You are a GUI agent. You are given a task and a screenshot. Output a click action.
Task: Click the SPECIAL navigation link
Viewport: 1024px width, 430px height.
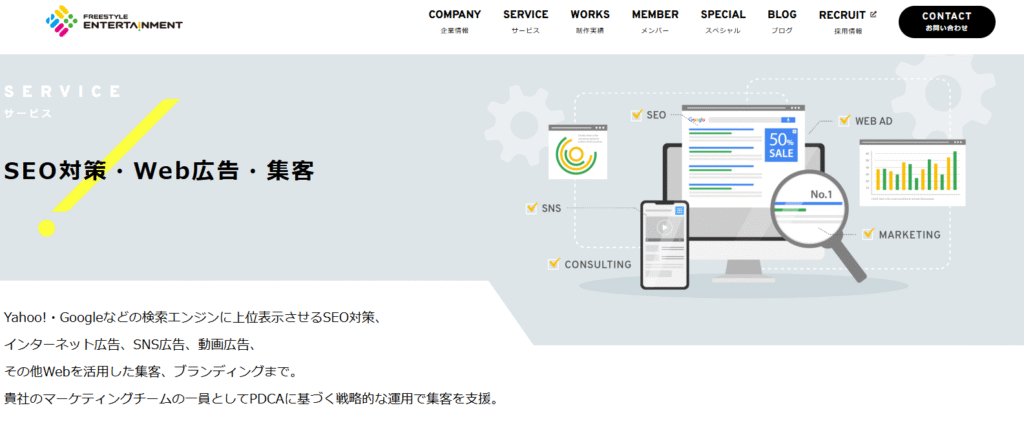click(x=722, y=21)
